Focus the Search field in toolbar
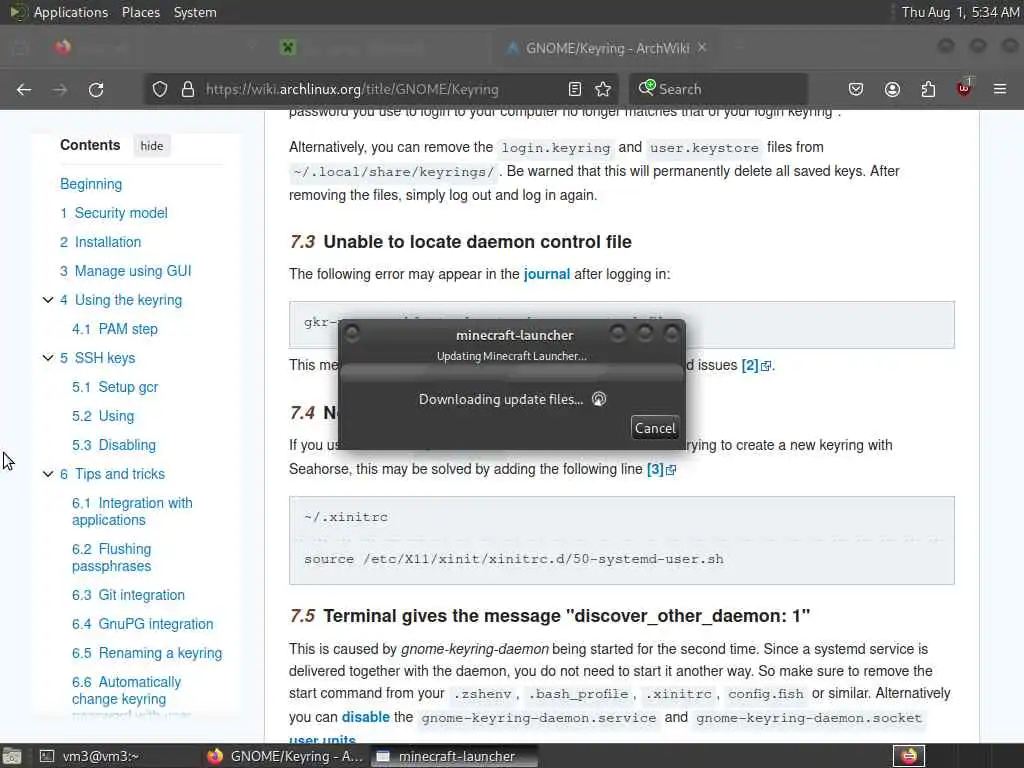 pyautogui.click(x=718, y=89)
